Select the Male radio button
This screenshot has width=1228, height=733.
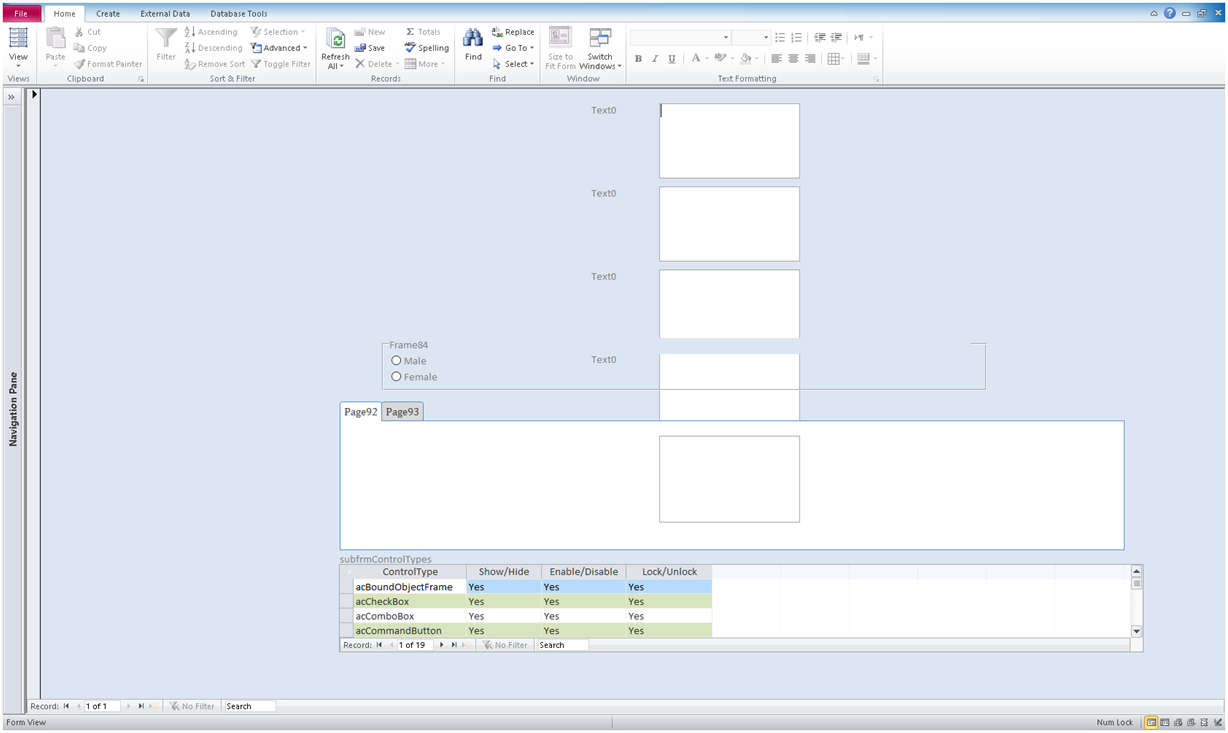click(397, 361)
